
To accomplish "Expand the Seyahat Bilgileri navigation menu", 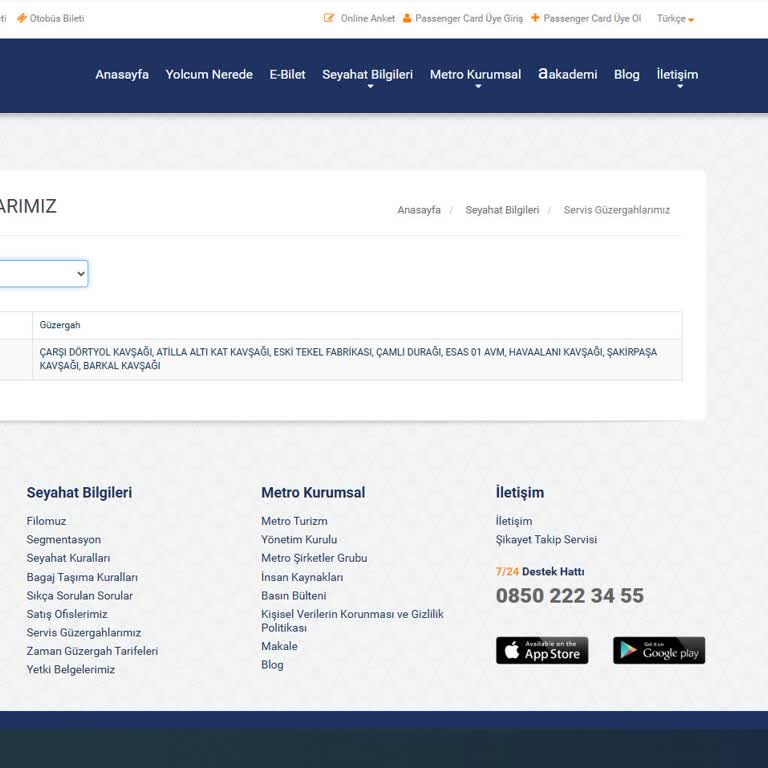I will click(x=367, y=76).
